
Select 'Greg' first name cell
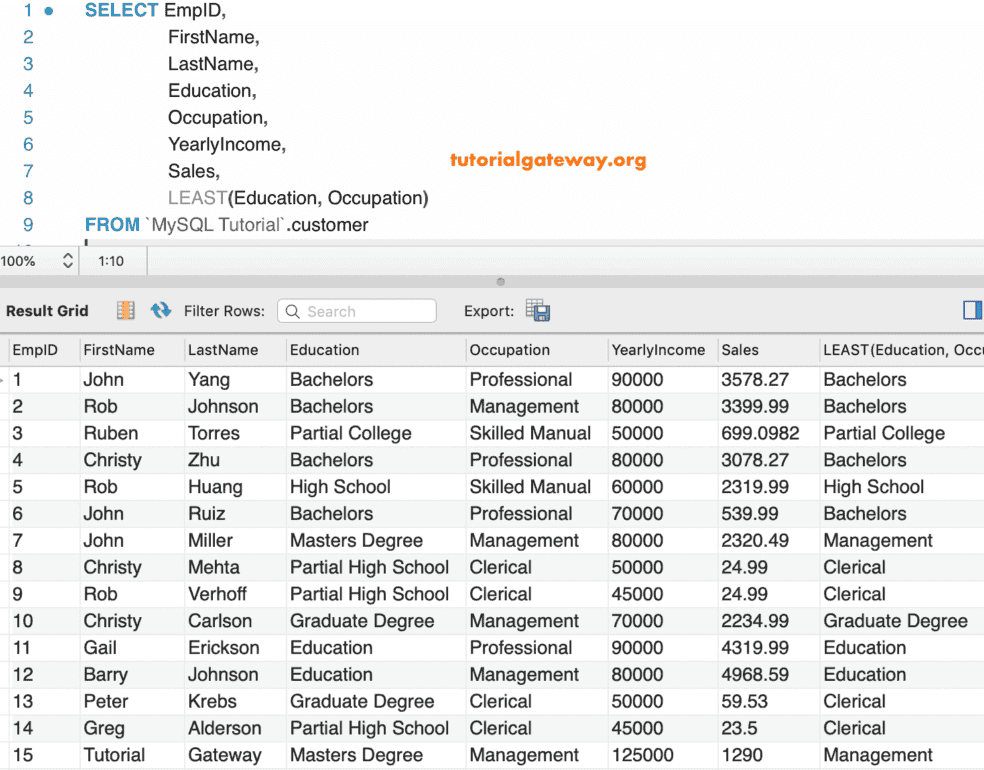pos(104,729)
